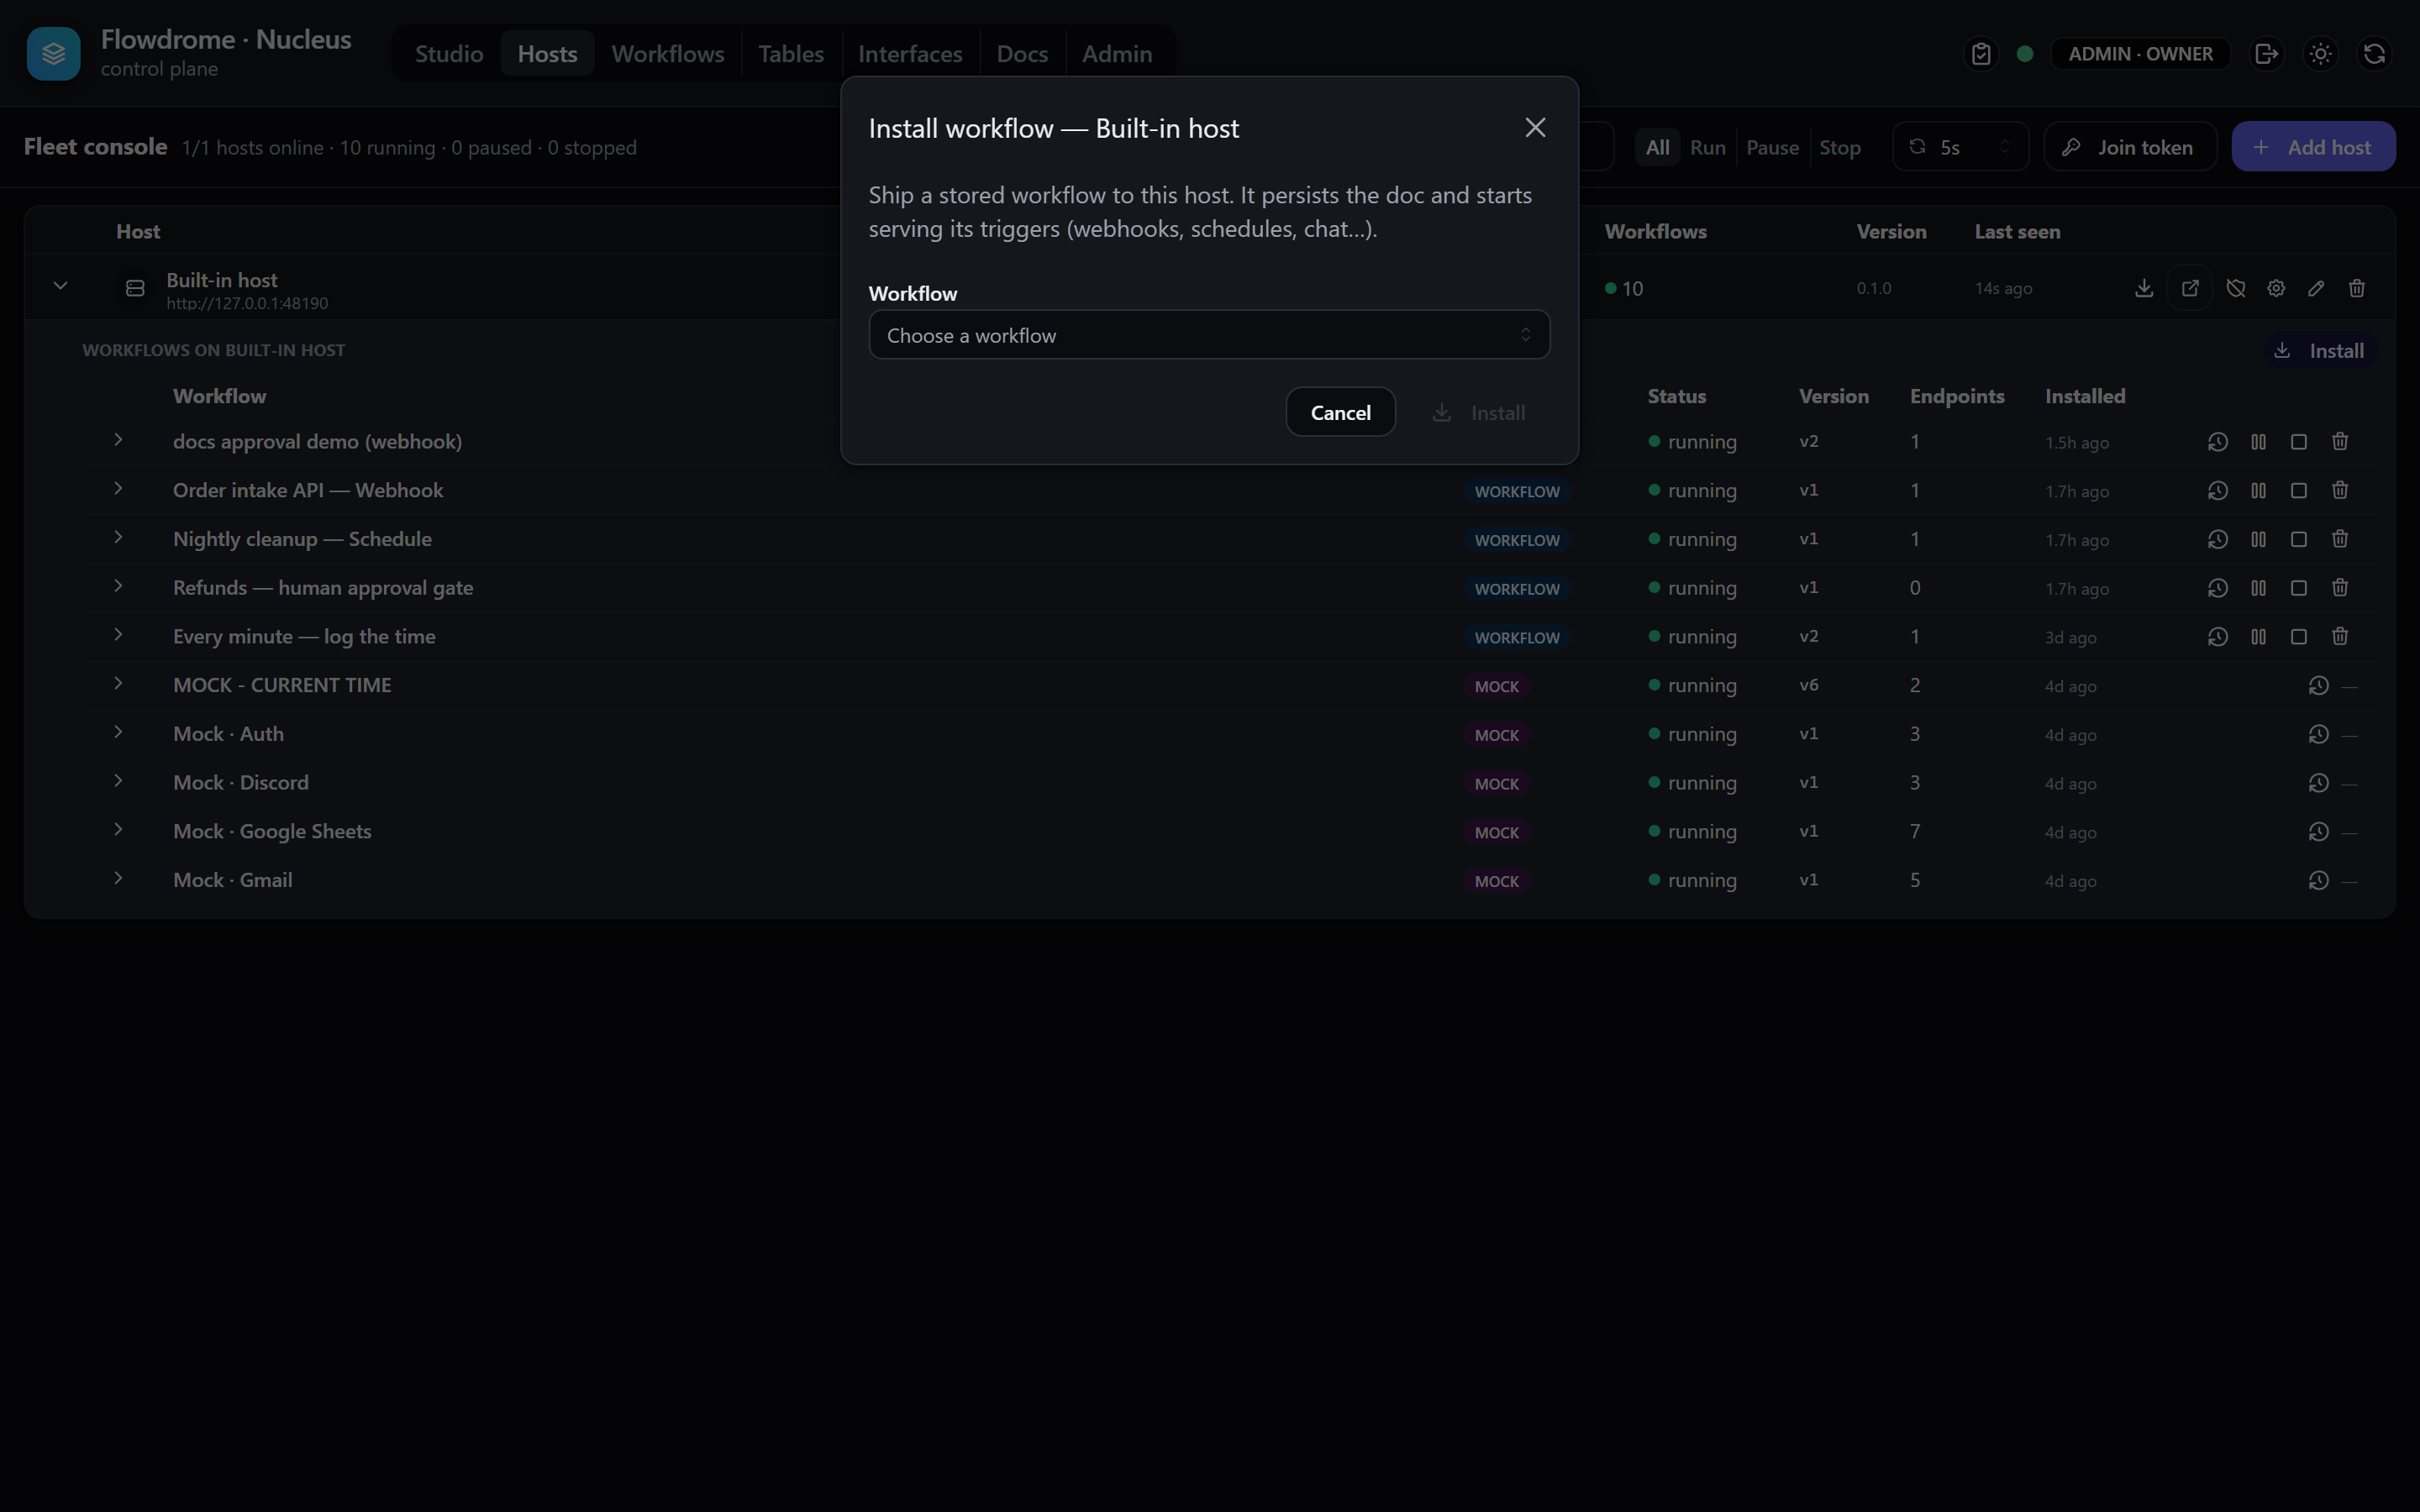View history for docs approval demo workflow

pos(2218,442)
